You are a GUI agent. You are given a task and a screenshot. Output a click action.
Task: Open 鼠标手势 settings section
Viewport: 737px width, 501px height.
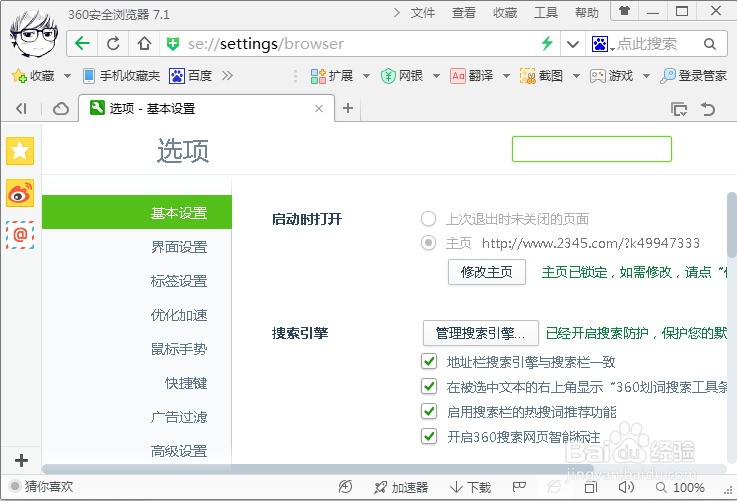tap(179, 349)
